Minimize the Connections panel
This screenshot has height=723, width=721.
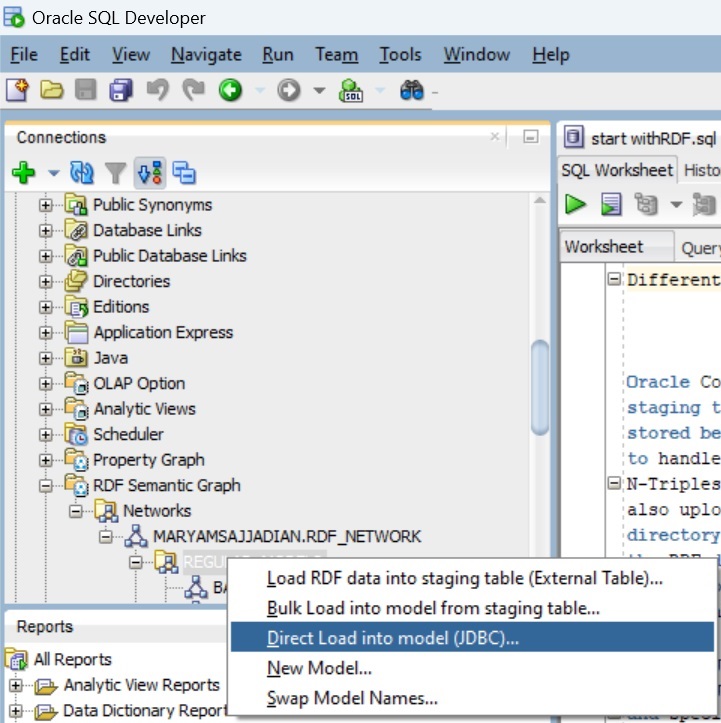tap(531, 137)
